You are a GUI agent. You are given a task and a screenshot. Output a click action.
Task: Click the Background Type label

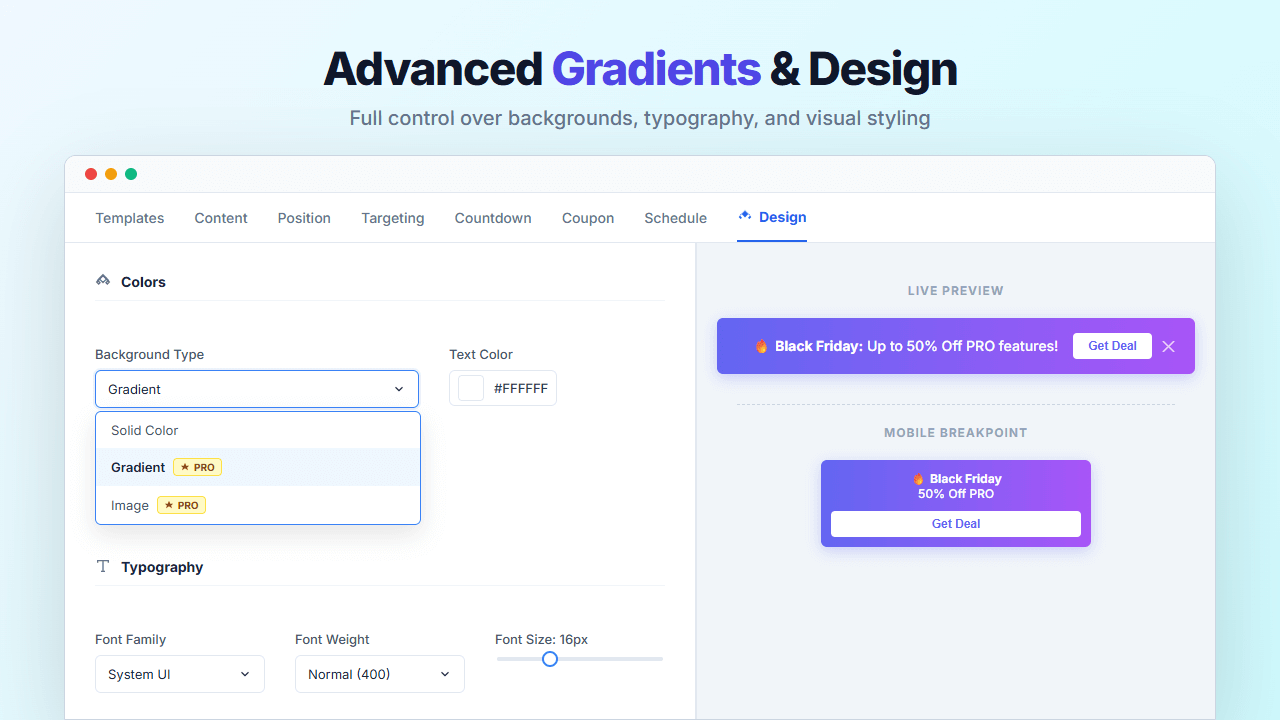149,354
